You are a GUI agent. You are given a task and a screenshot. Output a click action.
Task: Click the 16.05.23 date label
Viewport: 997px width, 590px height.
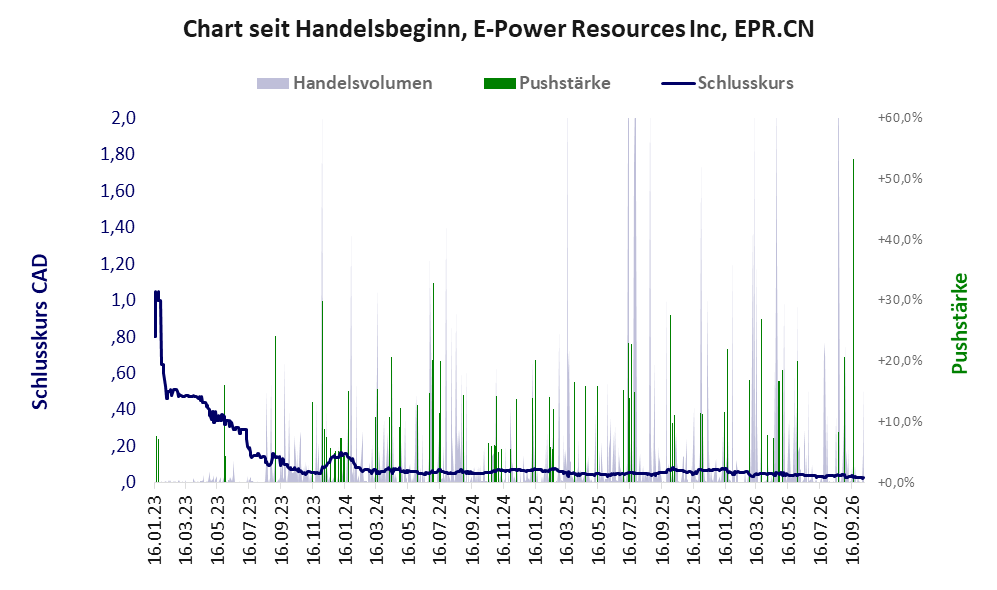click(x=218, y=529)
